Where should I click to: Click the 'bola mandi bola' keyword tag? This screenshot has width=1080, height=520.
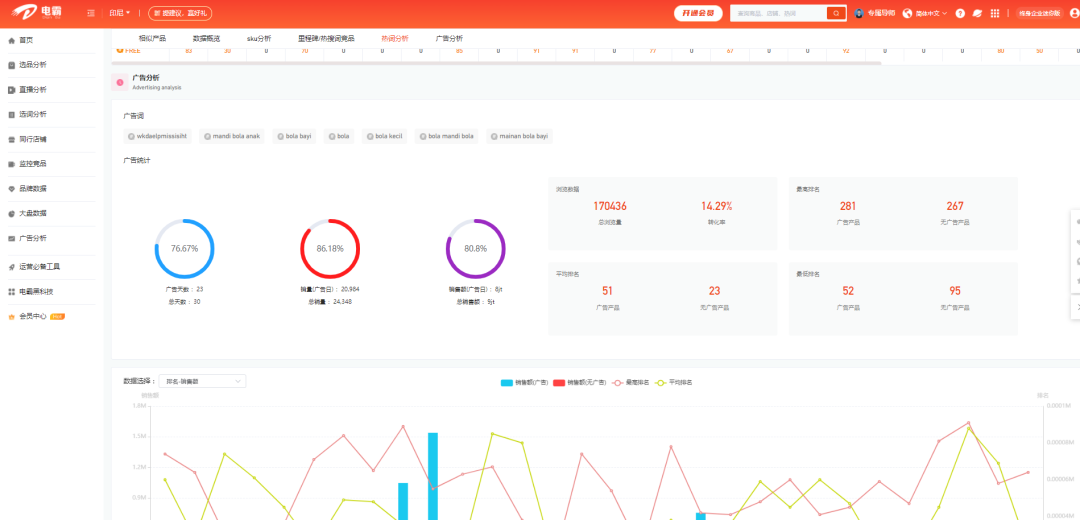(446, 136)
